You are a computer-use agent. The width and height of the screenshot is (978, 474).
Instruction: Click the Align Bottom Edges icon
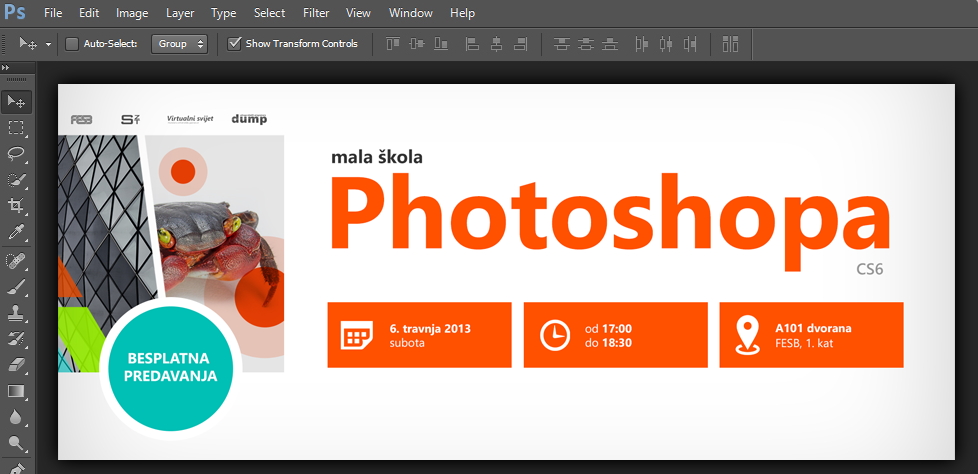click(x=442, y=44)
